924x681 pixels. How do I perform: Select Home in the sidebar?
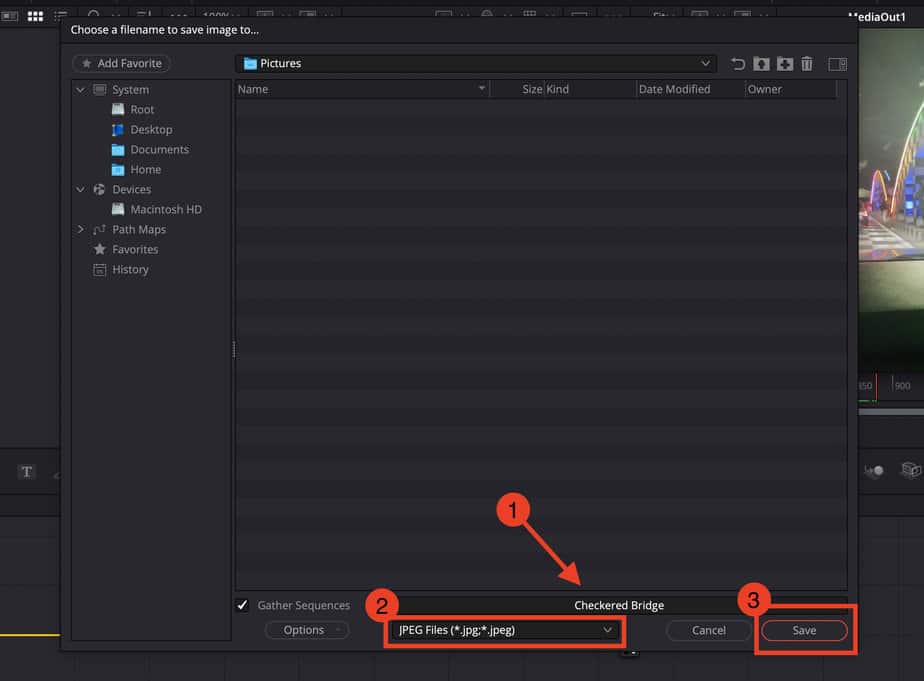tap(146, 170)
